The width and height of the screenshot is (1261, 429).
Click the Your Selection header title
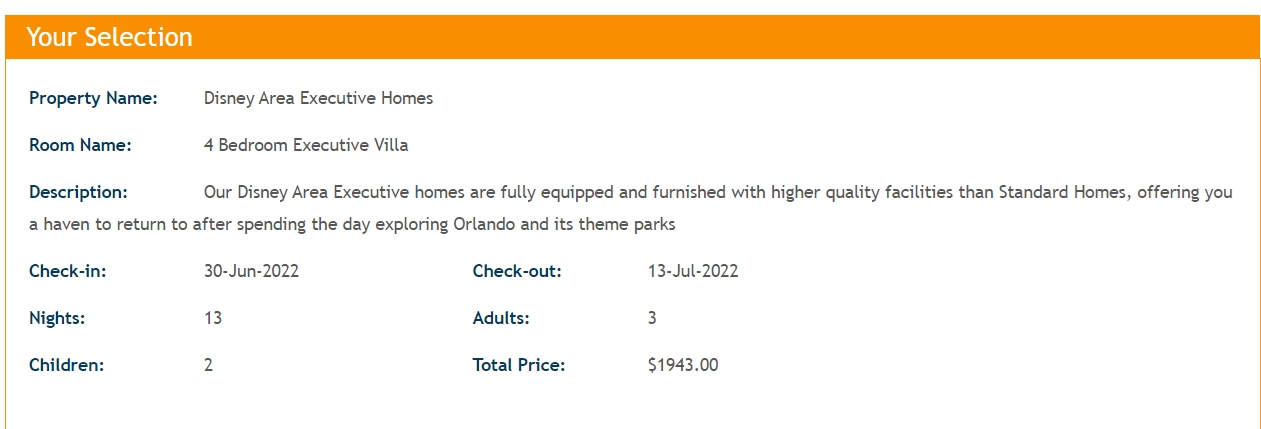109,37
